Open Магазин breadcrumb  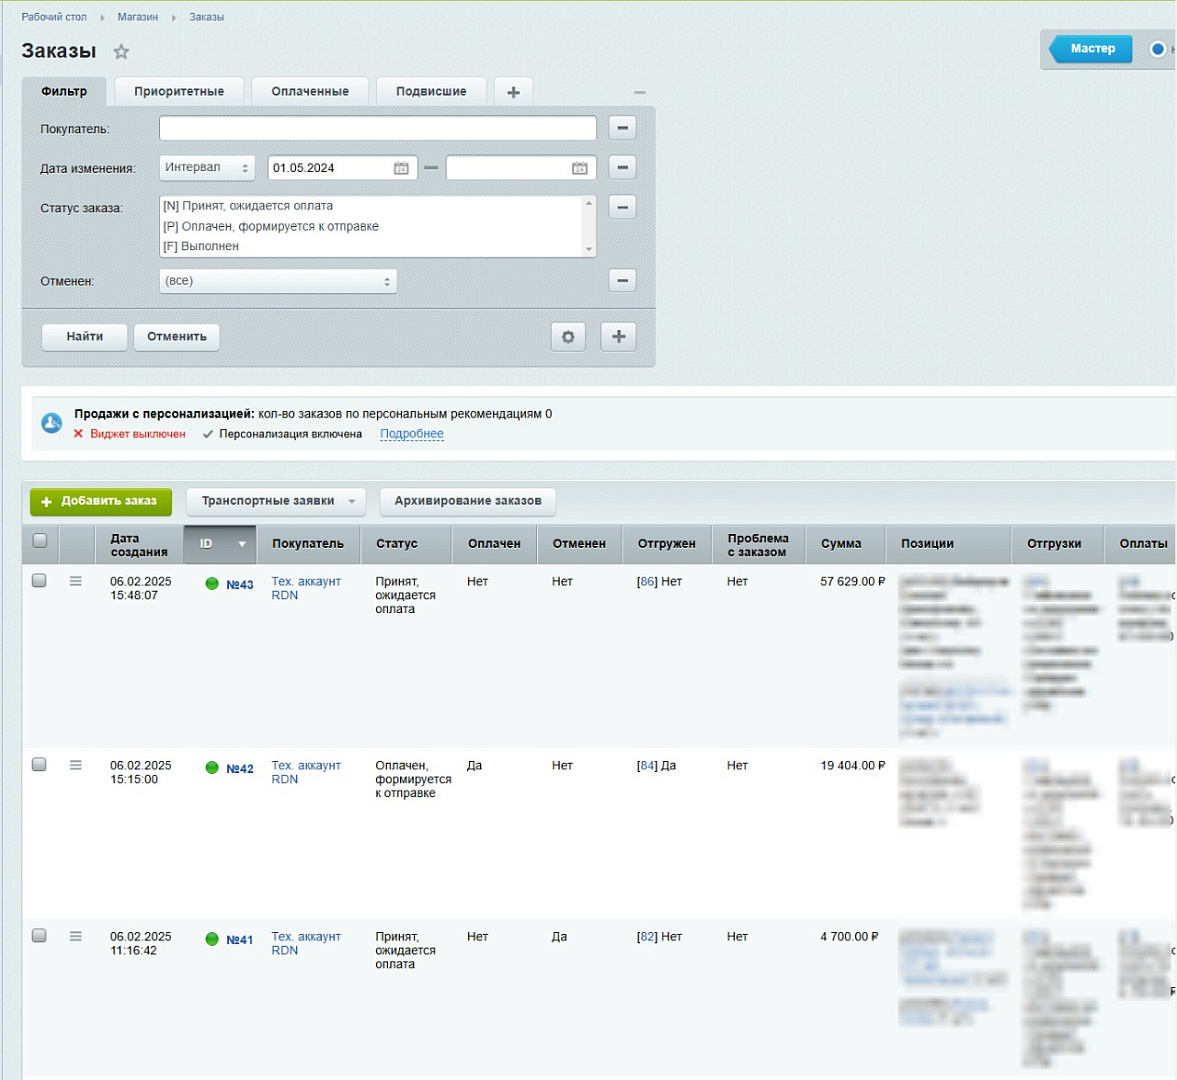tap(137, 17)
